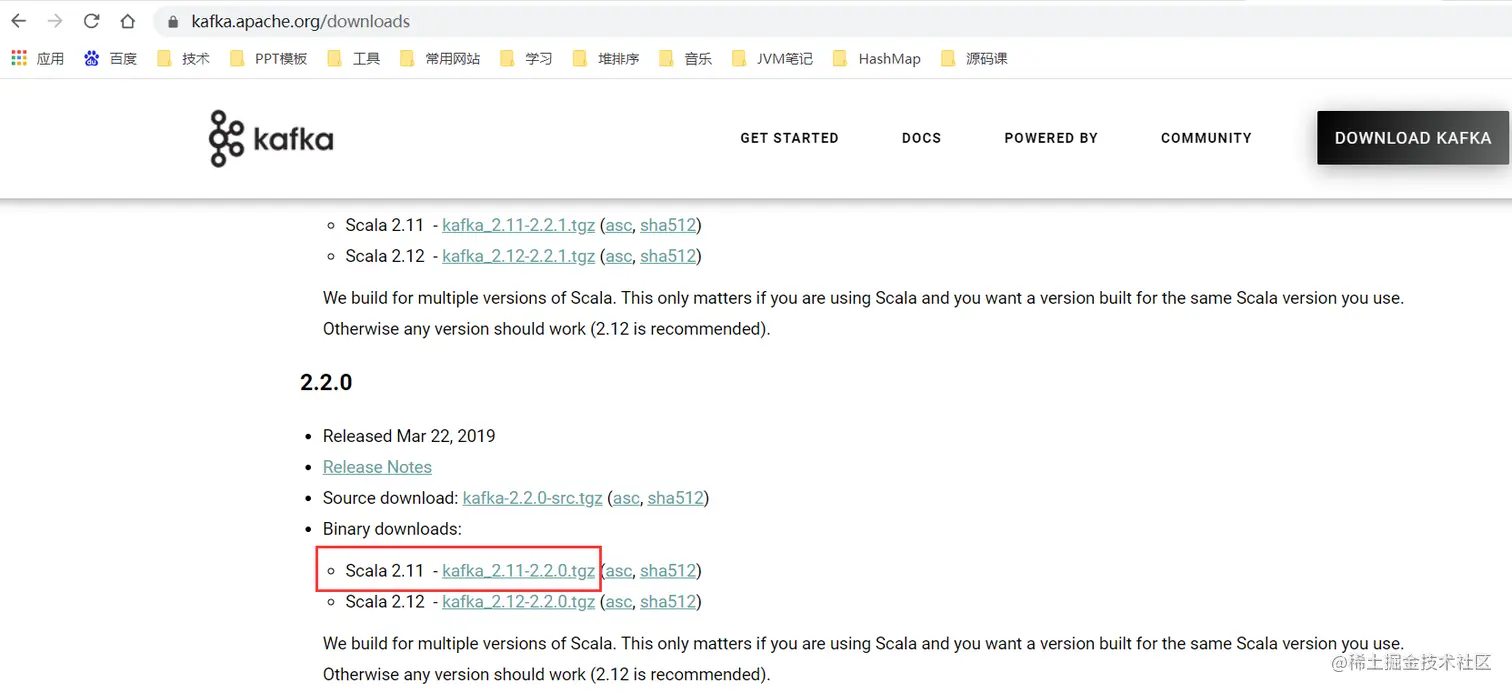Open the 学习 bookmarks folder

pyautogui.click(x=526, y=59)
